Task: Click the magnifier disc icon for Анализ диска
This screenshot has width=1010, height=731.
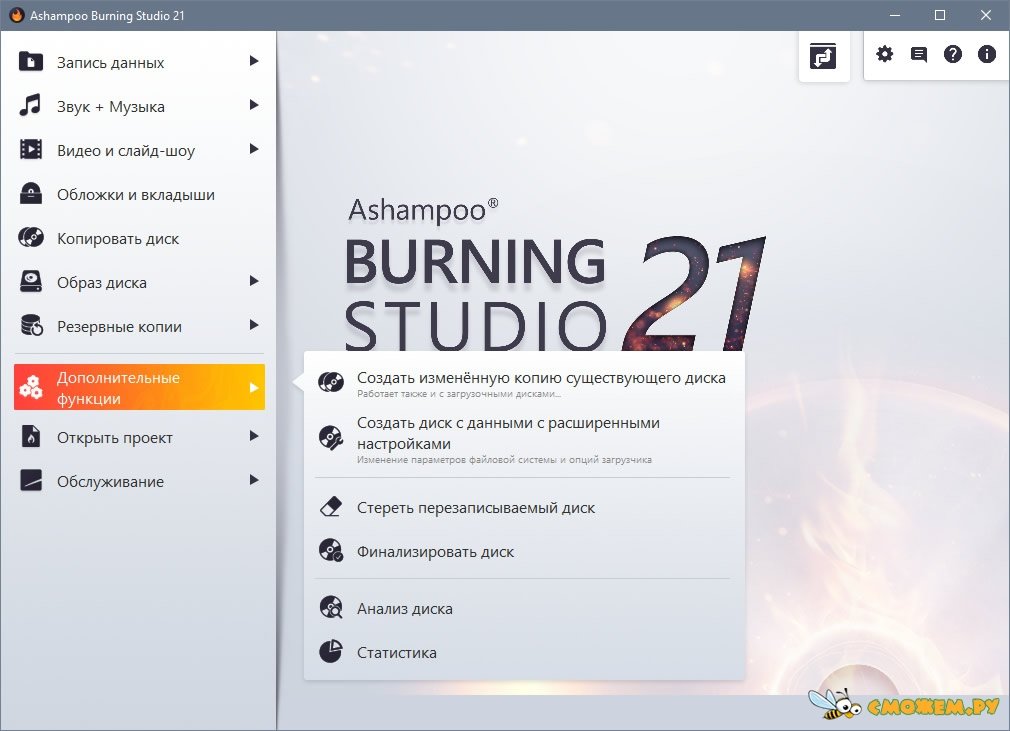Action: [x=331, y=607]
